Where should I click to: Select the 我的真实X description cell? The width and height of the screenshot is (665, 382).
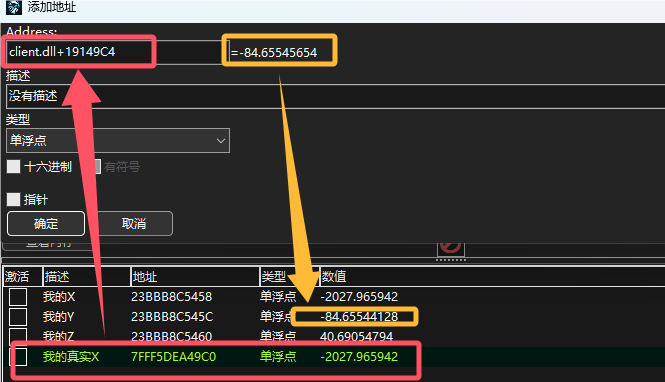(x=71, y=357)
